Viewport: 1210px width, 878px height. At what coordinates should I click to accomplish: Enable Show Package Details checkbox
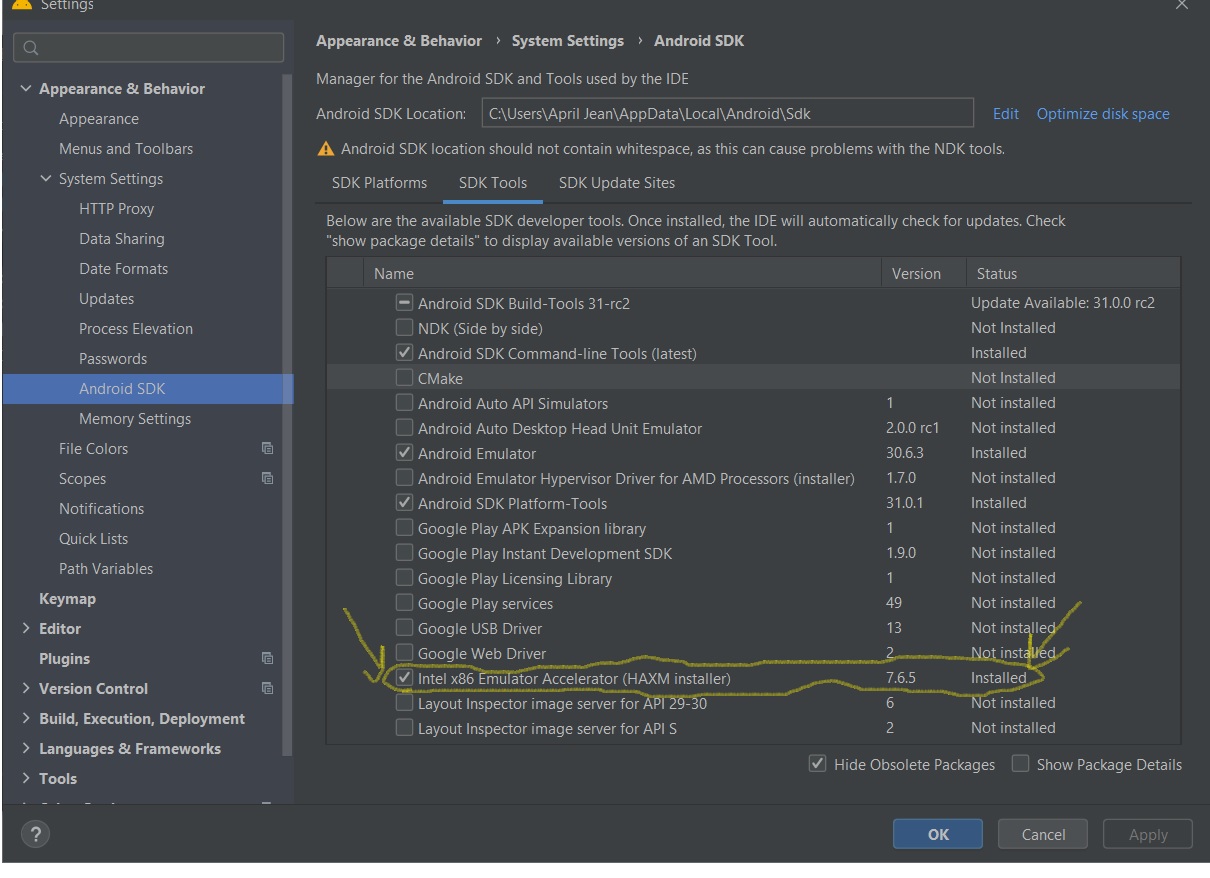coord(1020,764)
